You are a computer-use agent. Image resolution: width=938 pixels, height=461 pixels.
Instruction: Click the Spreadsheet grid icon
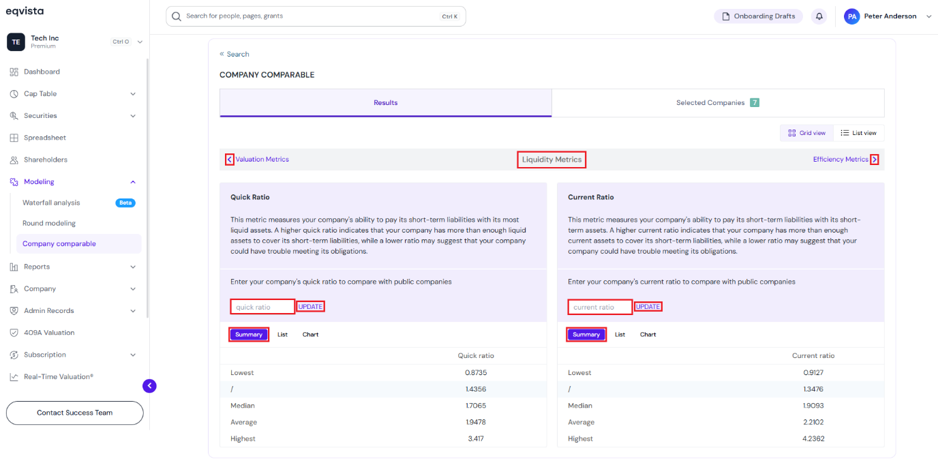click(14, 138)
